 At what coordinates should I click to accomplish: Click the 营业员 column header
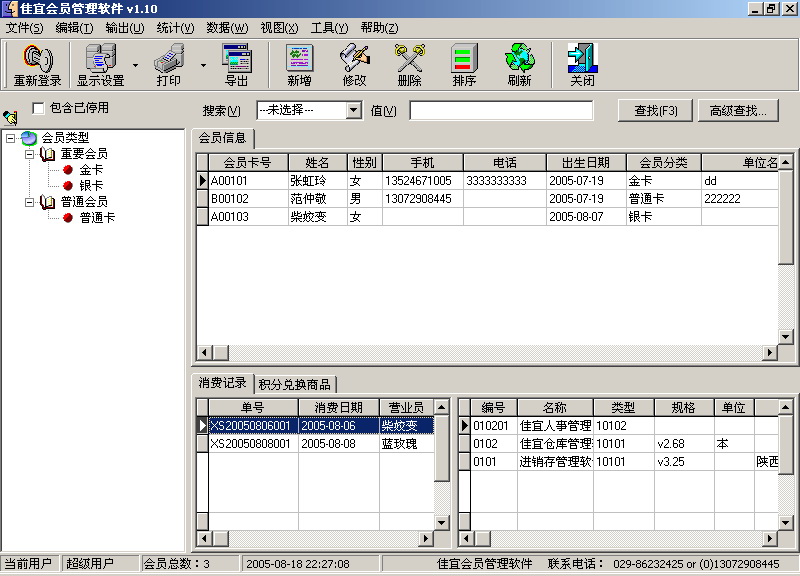click(406, 408)
